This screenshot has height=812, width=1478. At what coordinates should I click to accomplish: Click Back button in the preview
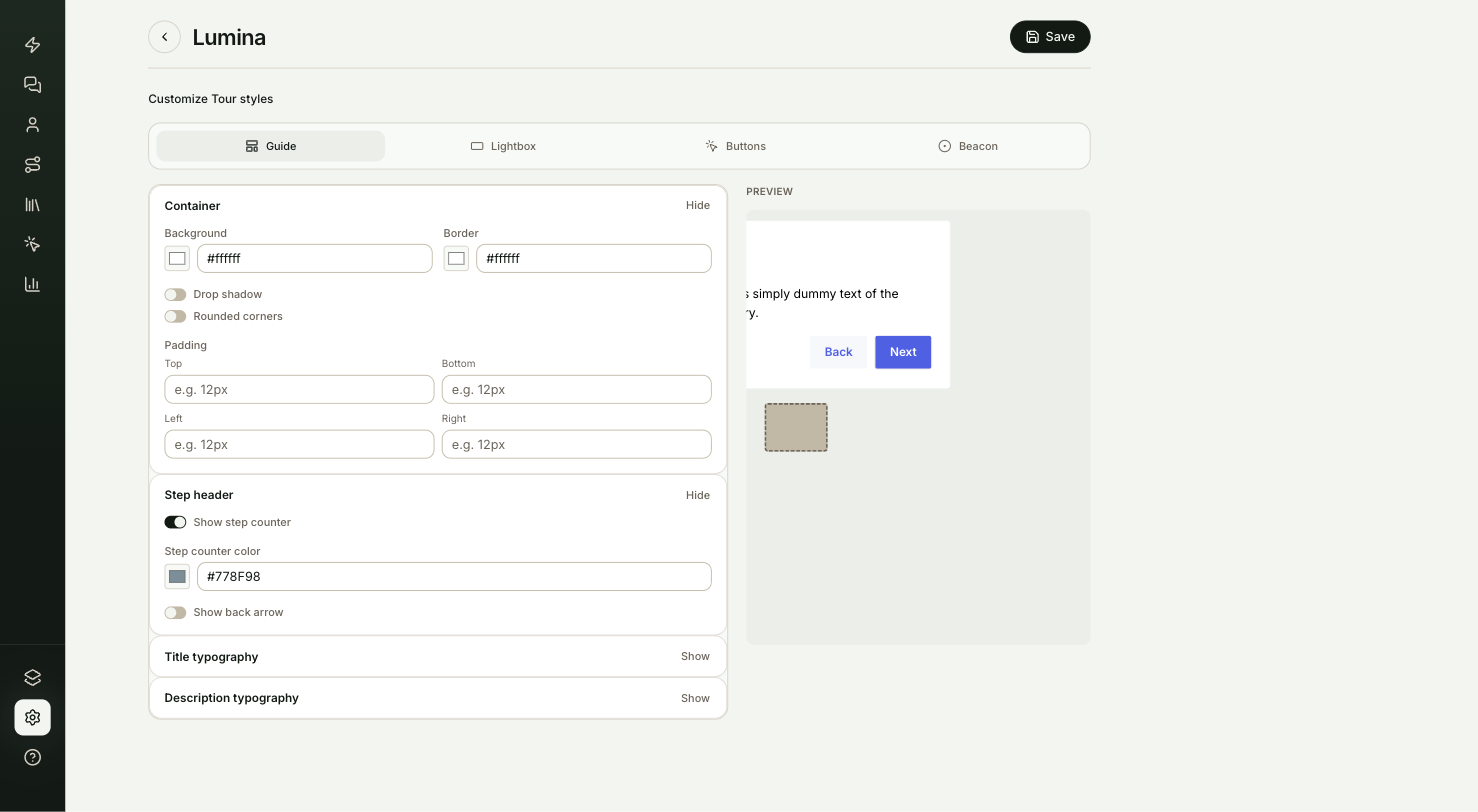(x=838, y=352)
